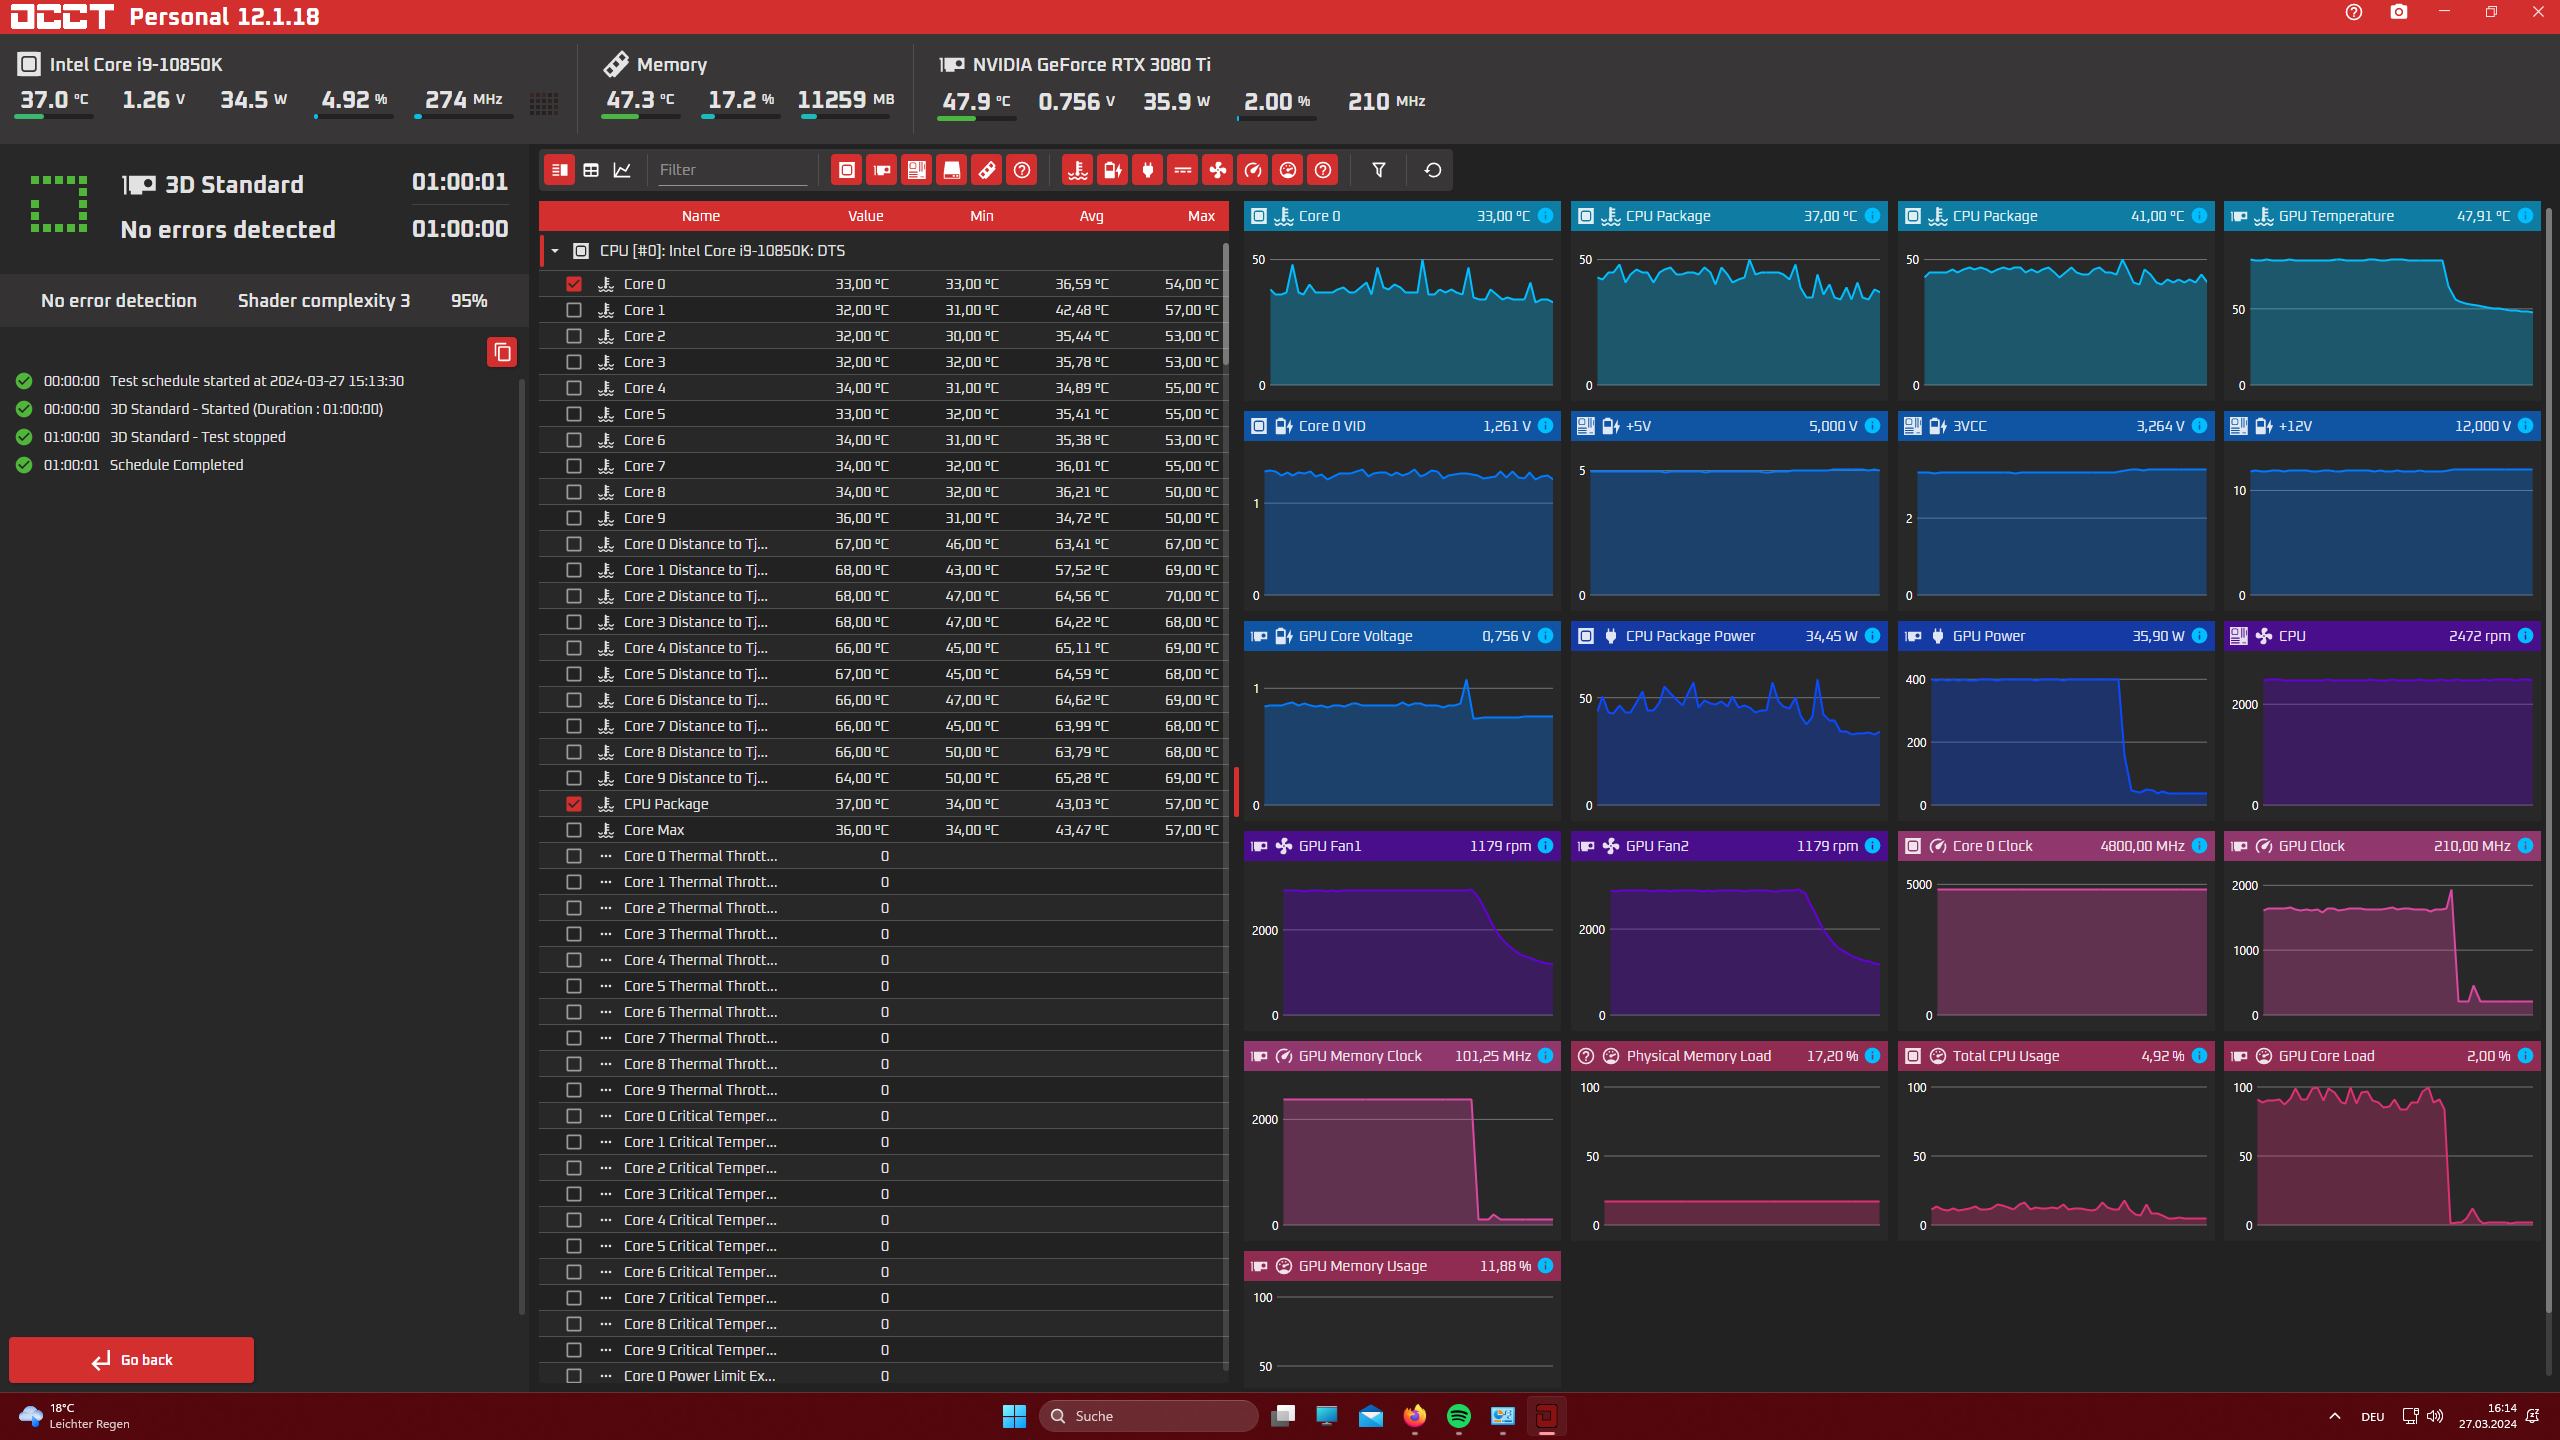Sort the table by the Avg column header

(1092, 216)
